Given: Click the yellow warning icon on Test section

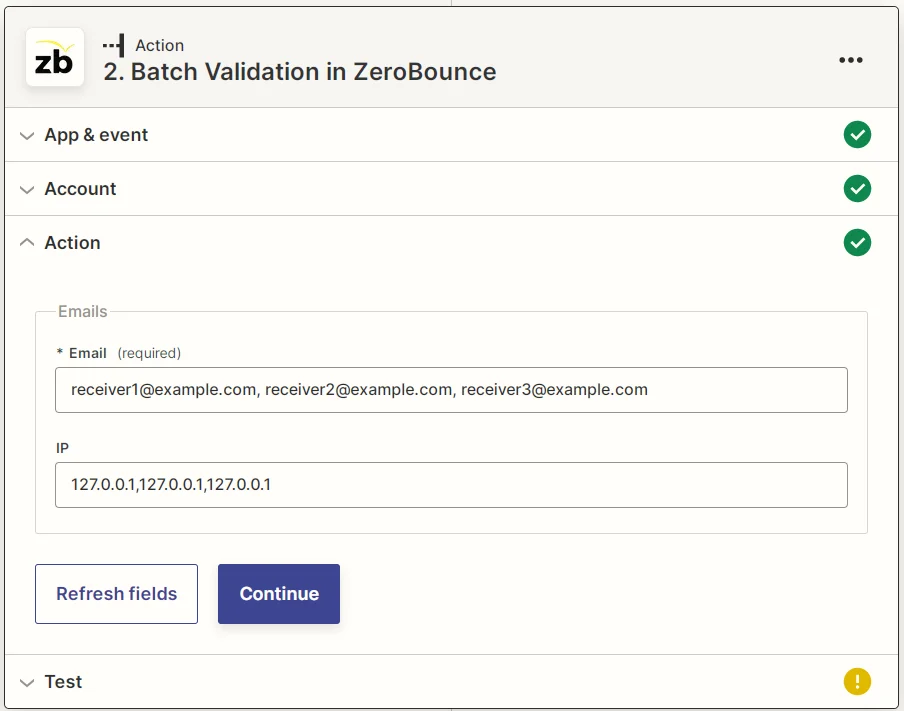Looking at the screenshot, I should [x=857, y=681].
